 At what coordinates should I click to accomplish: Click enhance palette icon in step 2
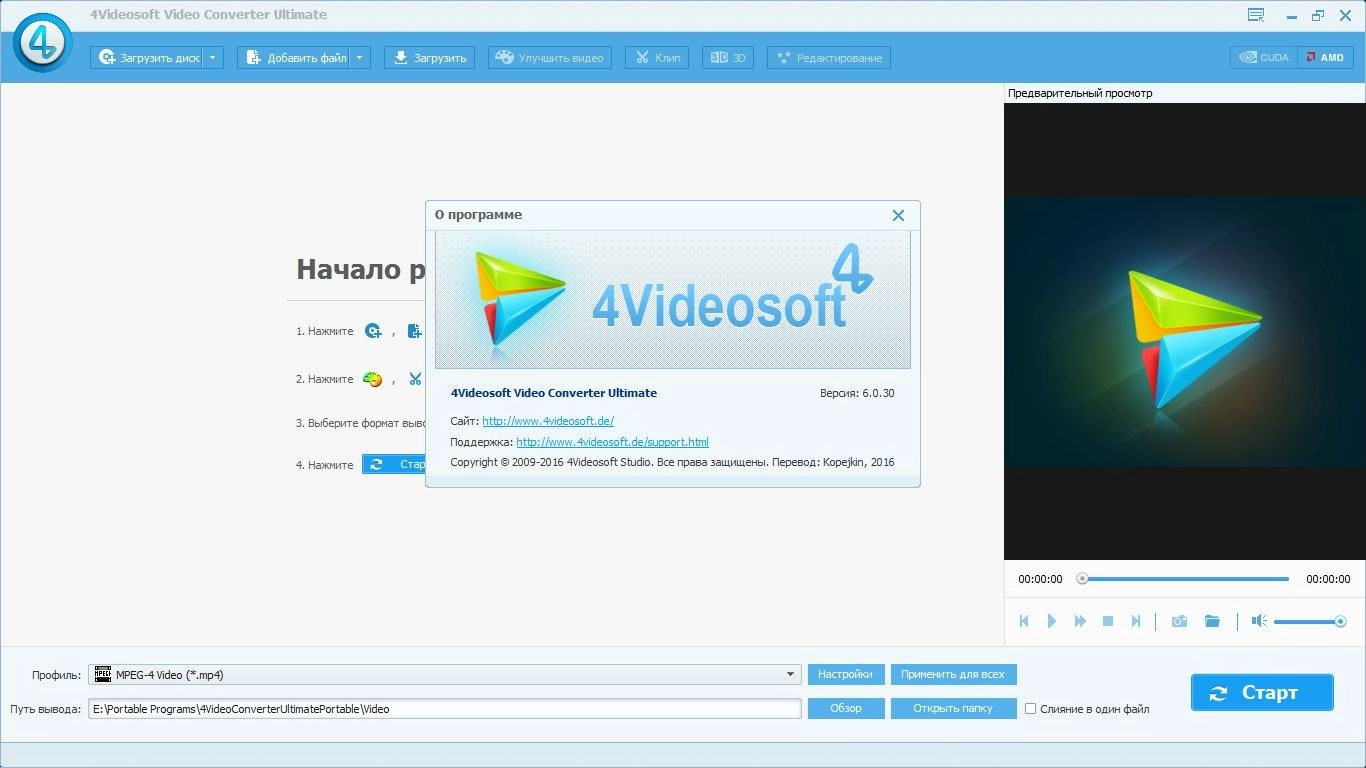[372, 379]
